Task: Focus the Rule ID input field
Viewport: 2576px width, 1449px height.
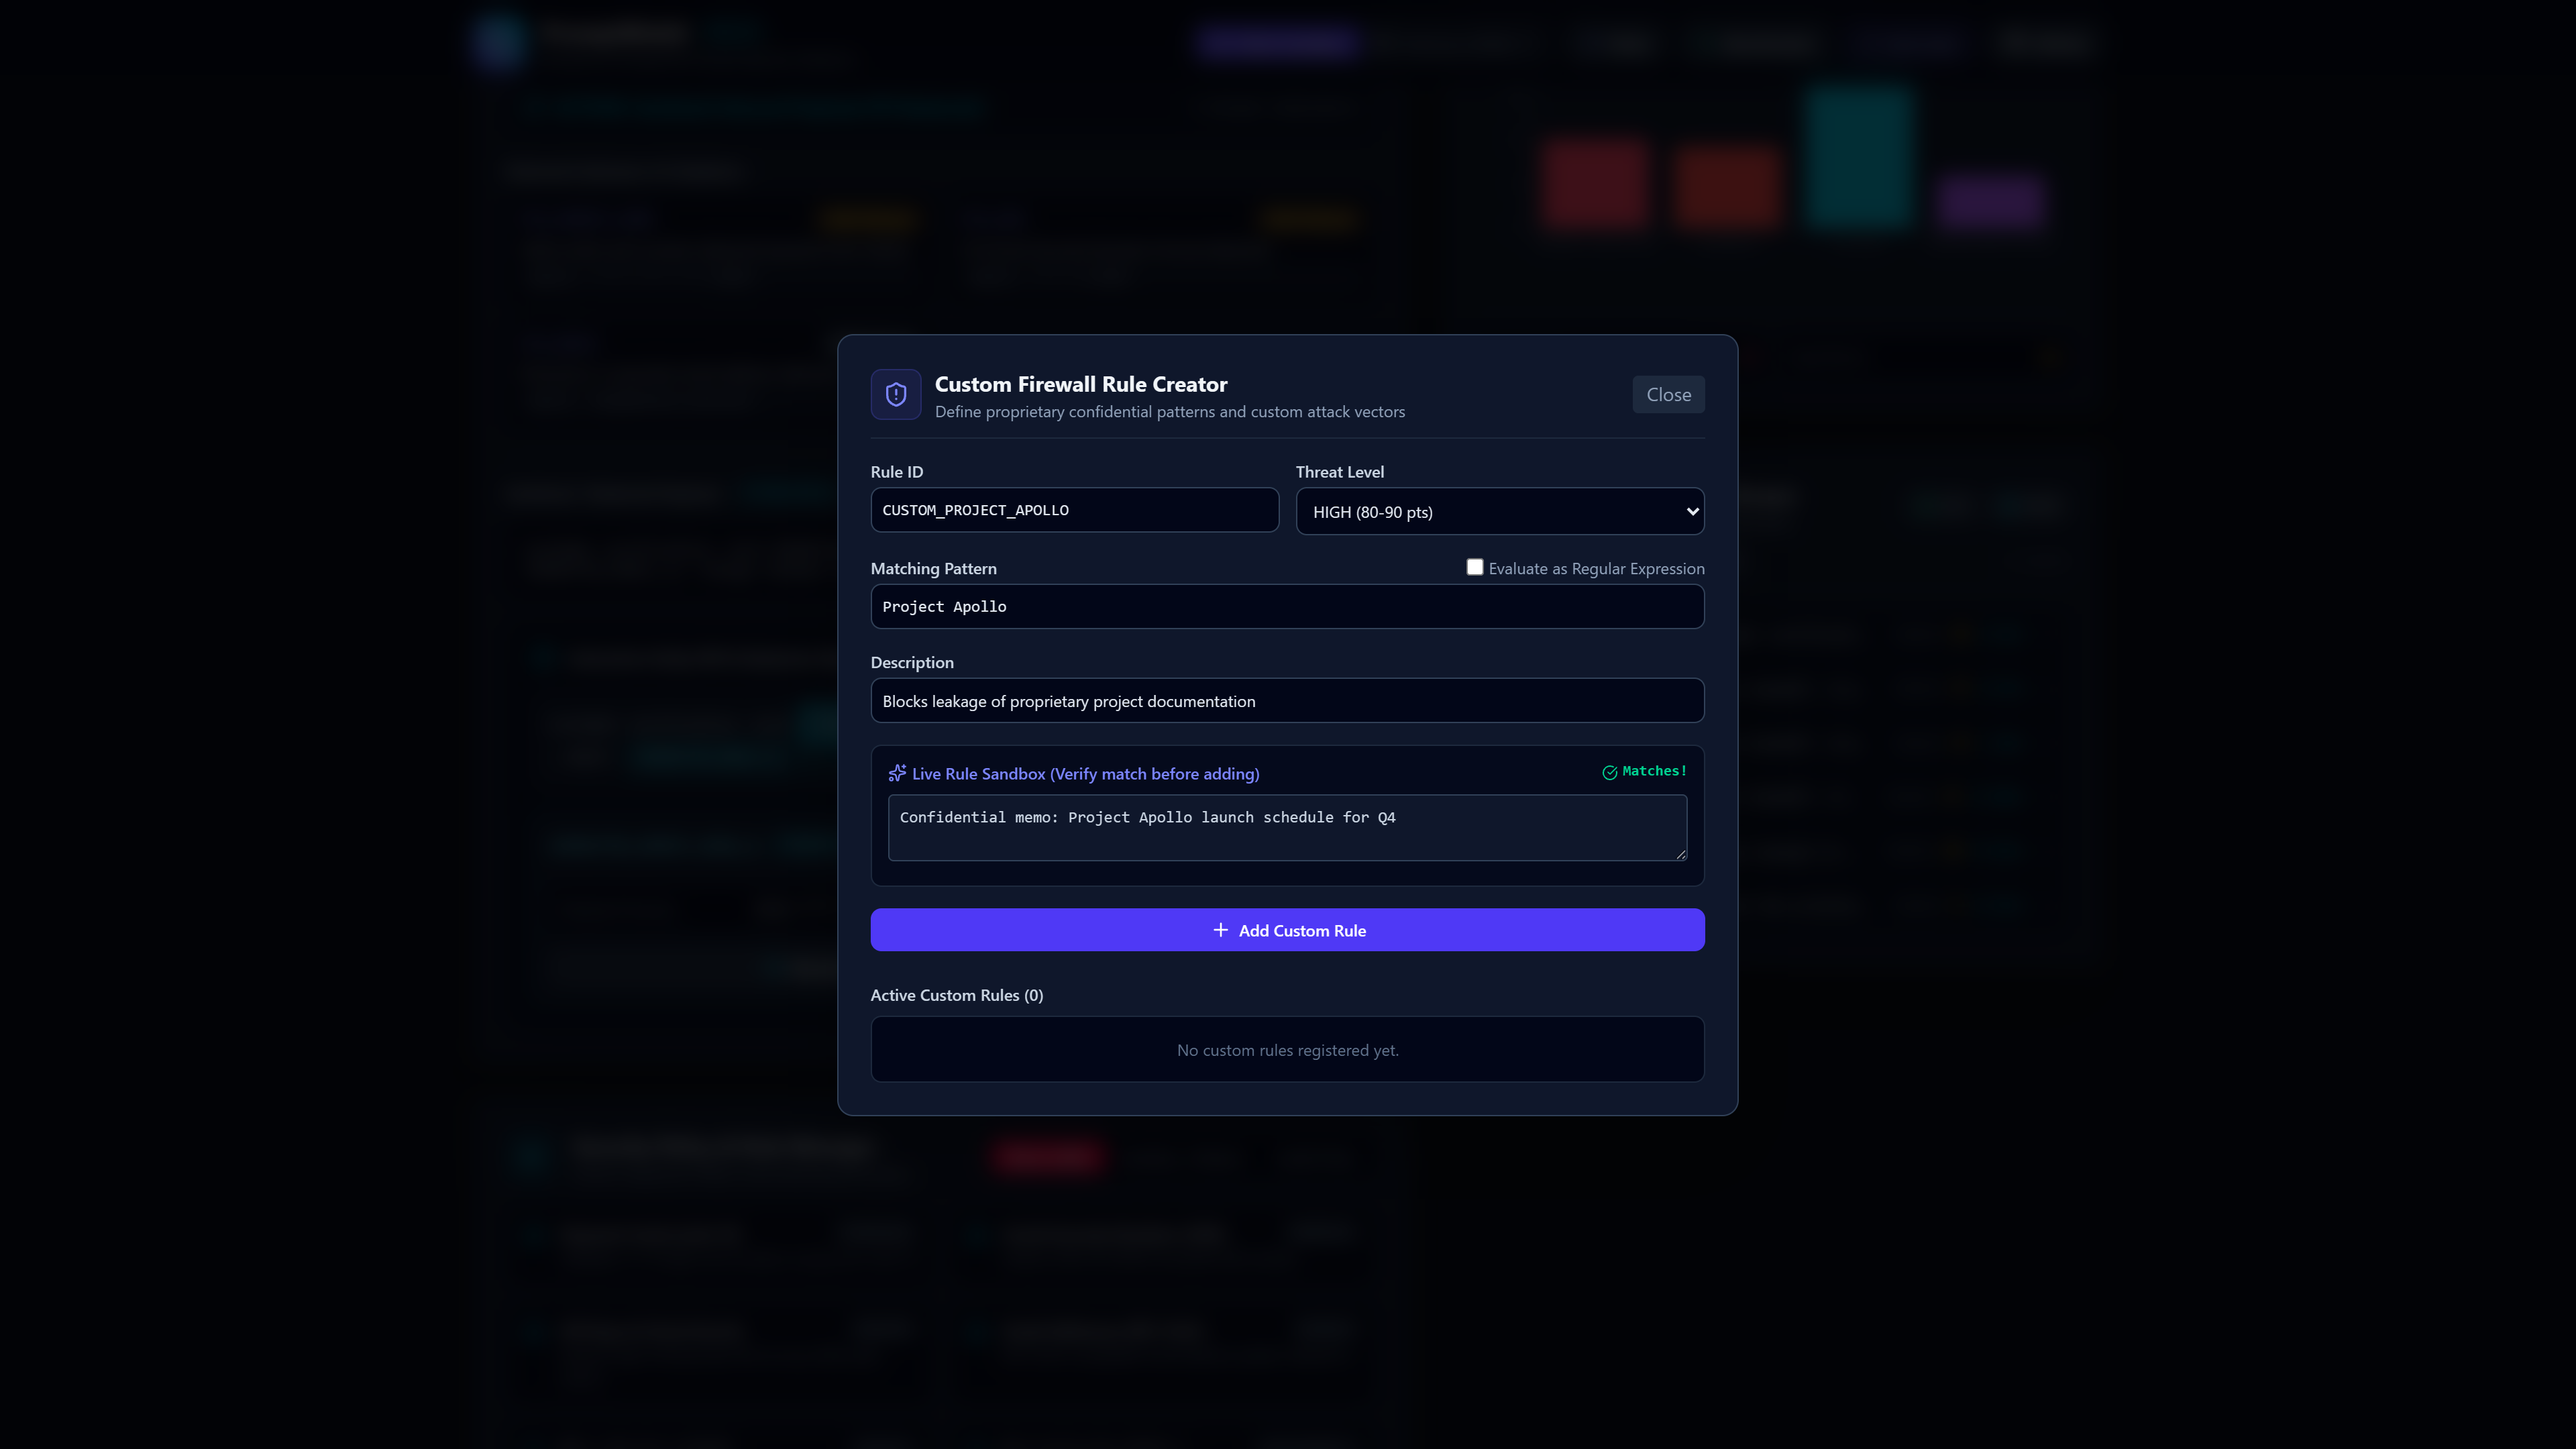Action: [1074, 510]
